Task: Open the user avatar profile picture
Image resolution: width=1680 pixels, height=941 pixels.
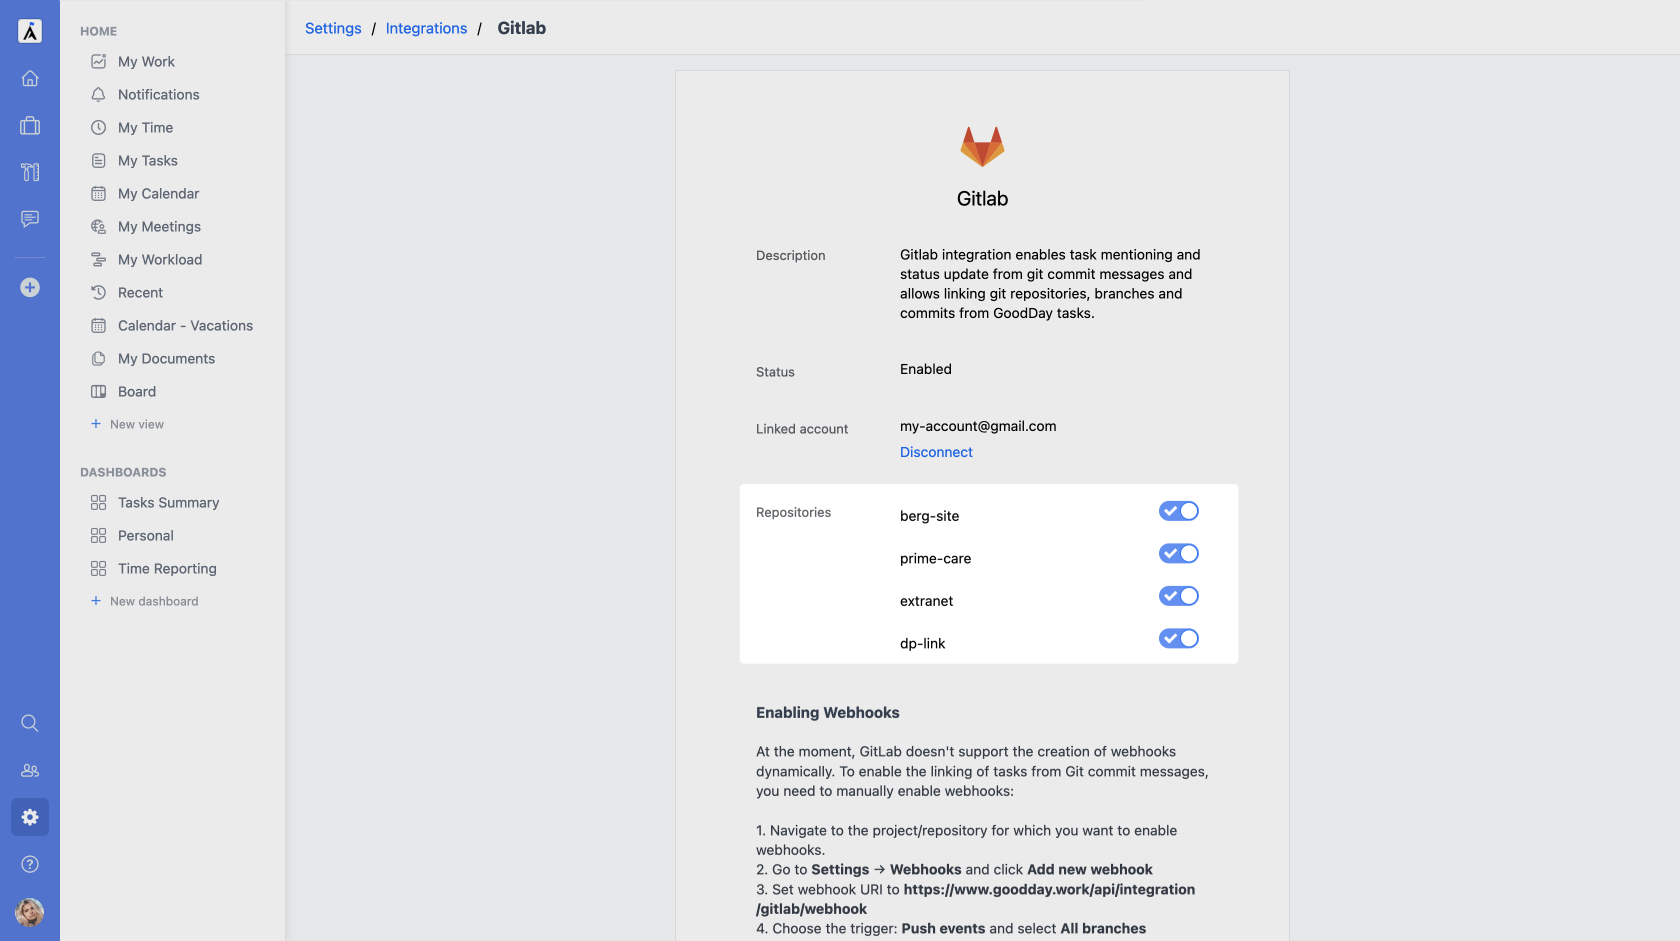Action: (x=30, y=912)
